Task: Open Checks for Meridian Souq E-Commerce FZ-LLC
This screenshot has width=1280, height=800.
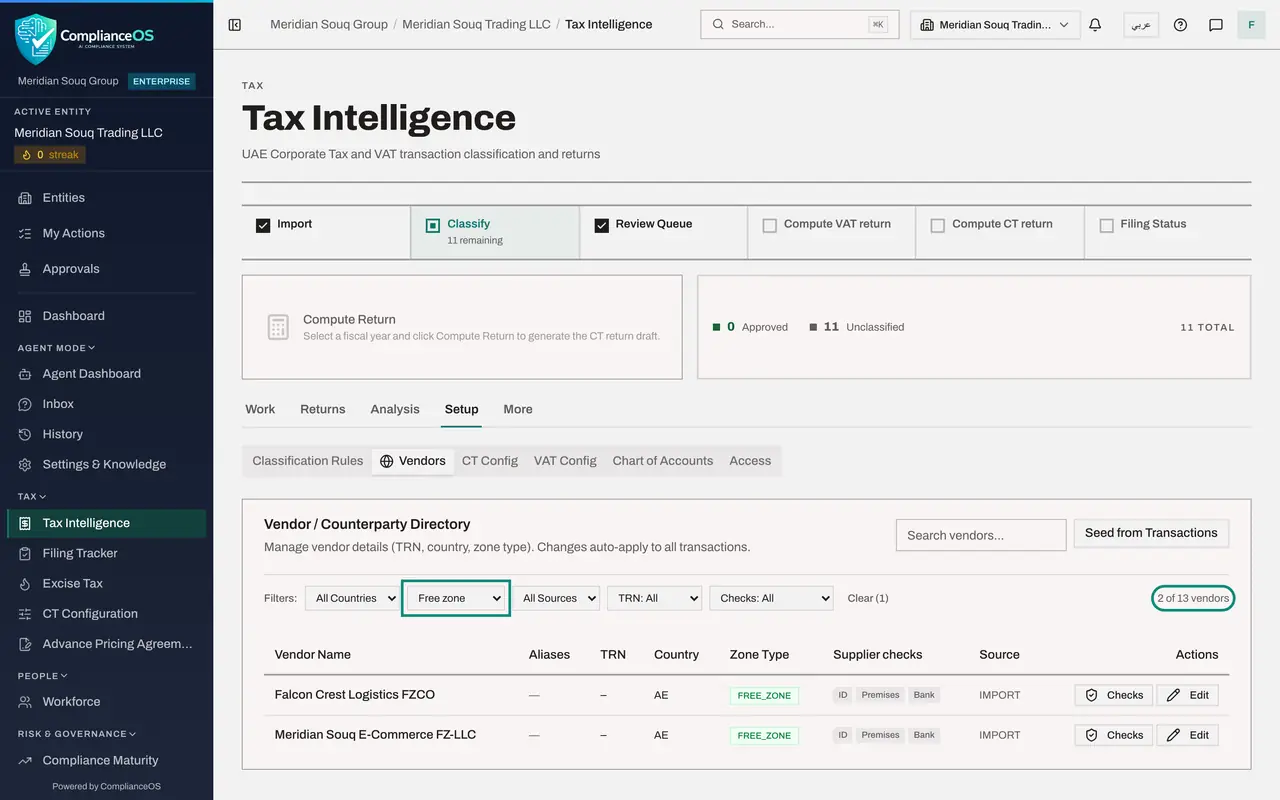Action: pos(1114,735)
